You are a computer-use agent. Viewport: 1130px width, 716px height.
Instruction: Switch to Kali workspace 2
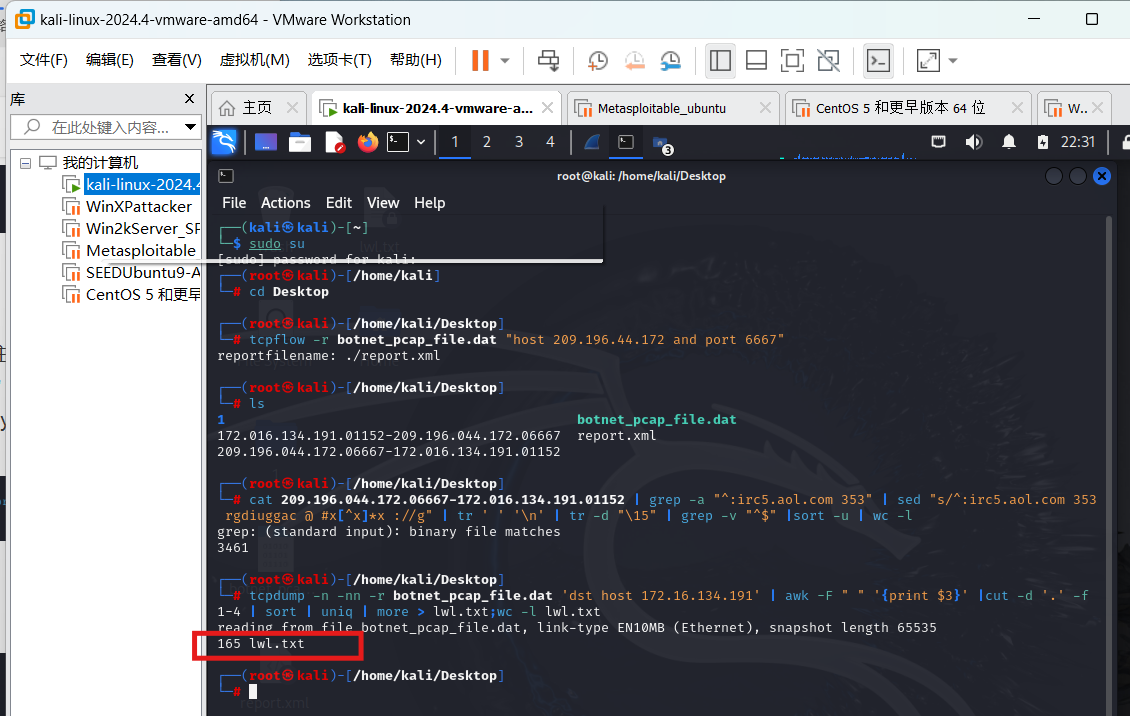486,142
